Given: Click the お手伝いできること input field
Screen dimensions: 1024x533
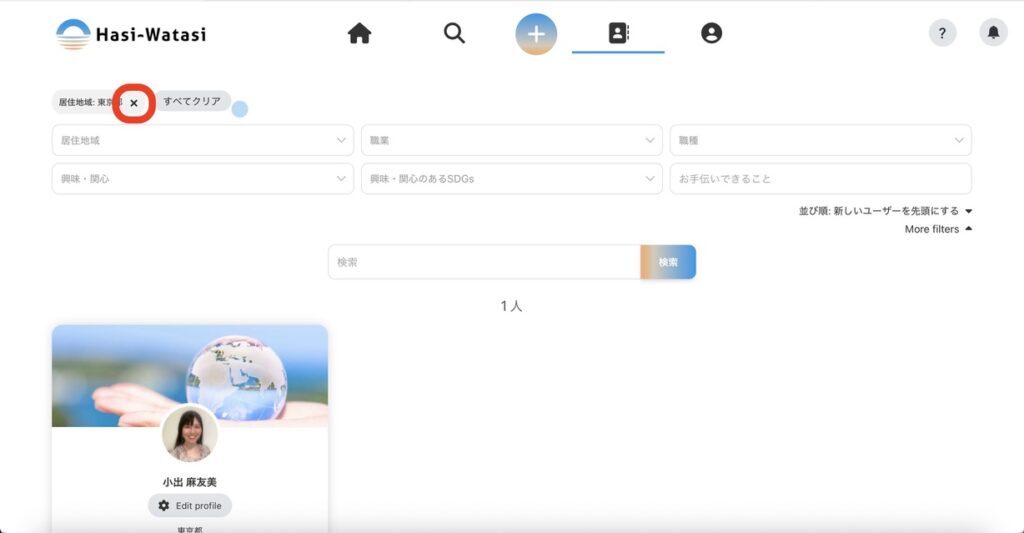Looking at the screenshot, I should click(820, 179).
